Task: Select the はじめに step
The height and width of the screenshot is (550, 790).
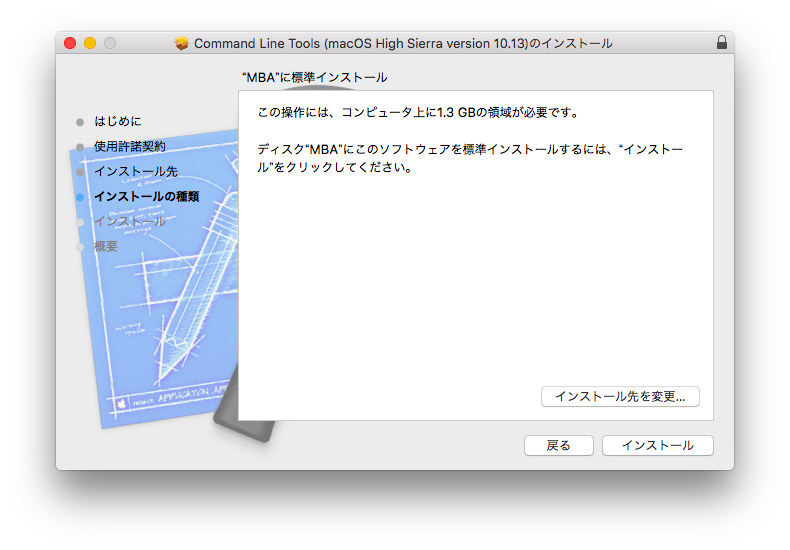Action: 118,121
